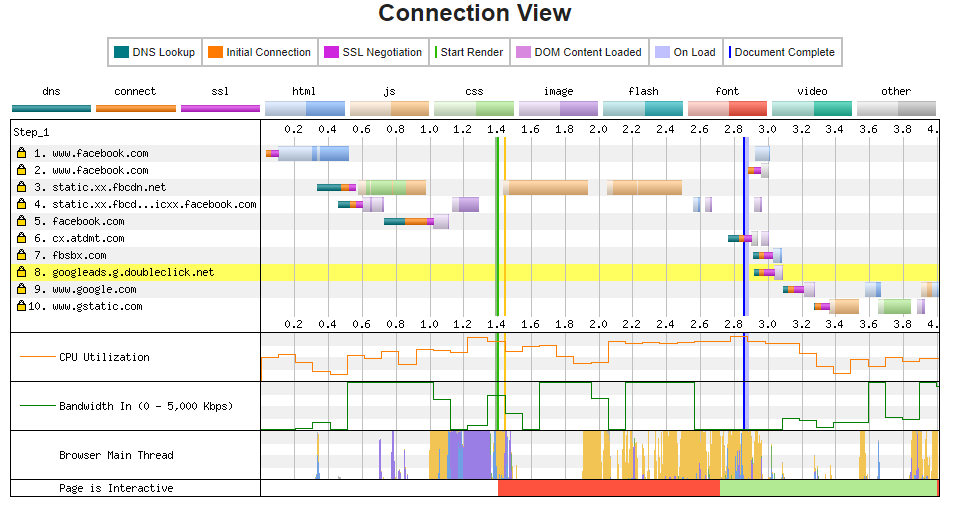Click the Initial Connection orange legend box

[215, 52]
